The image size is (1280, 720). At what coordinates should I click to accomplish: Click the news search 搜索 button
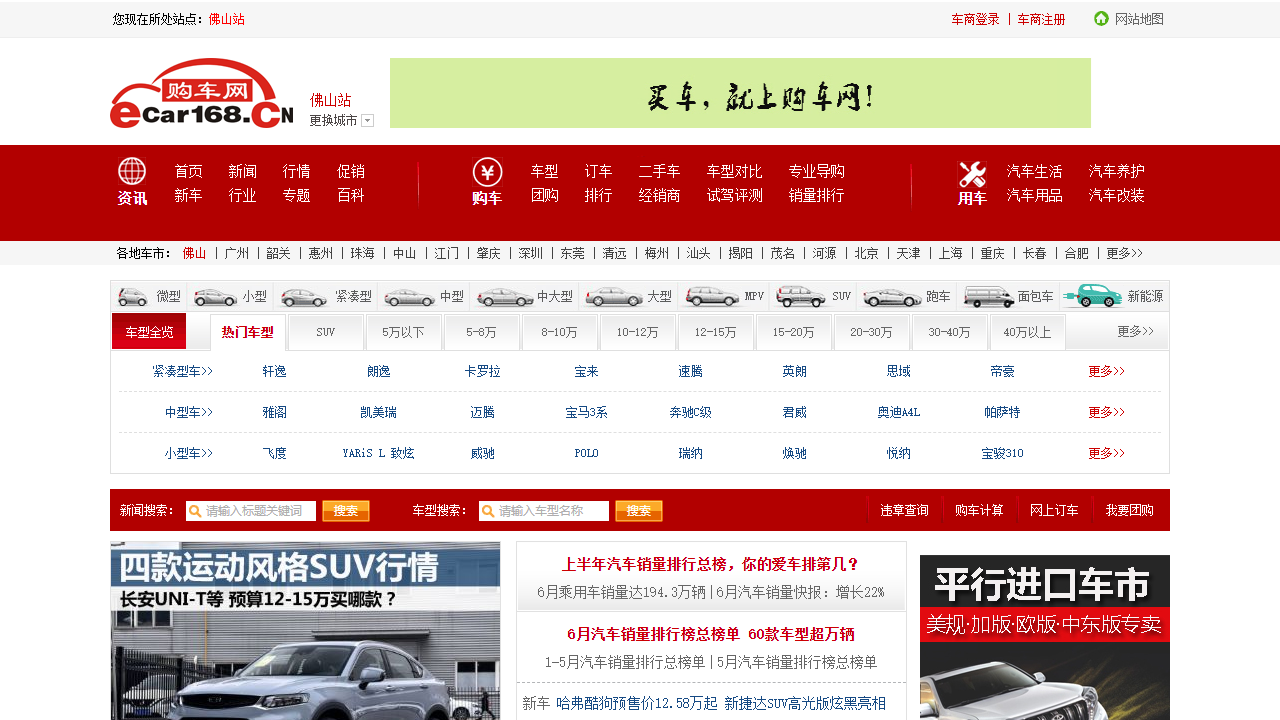(346, 511)
